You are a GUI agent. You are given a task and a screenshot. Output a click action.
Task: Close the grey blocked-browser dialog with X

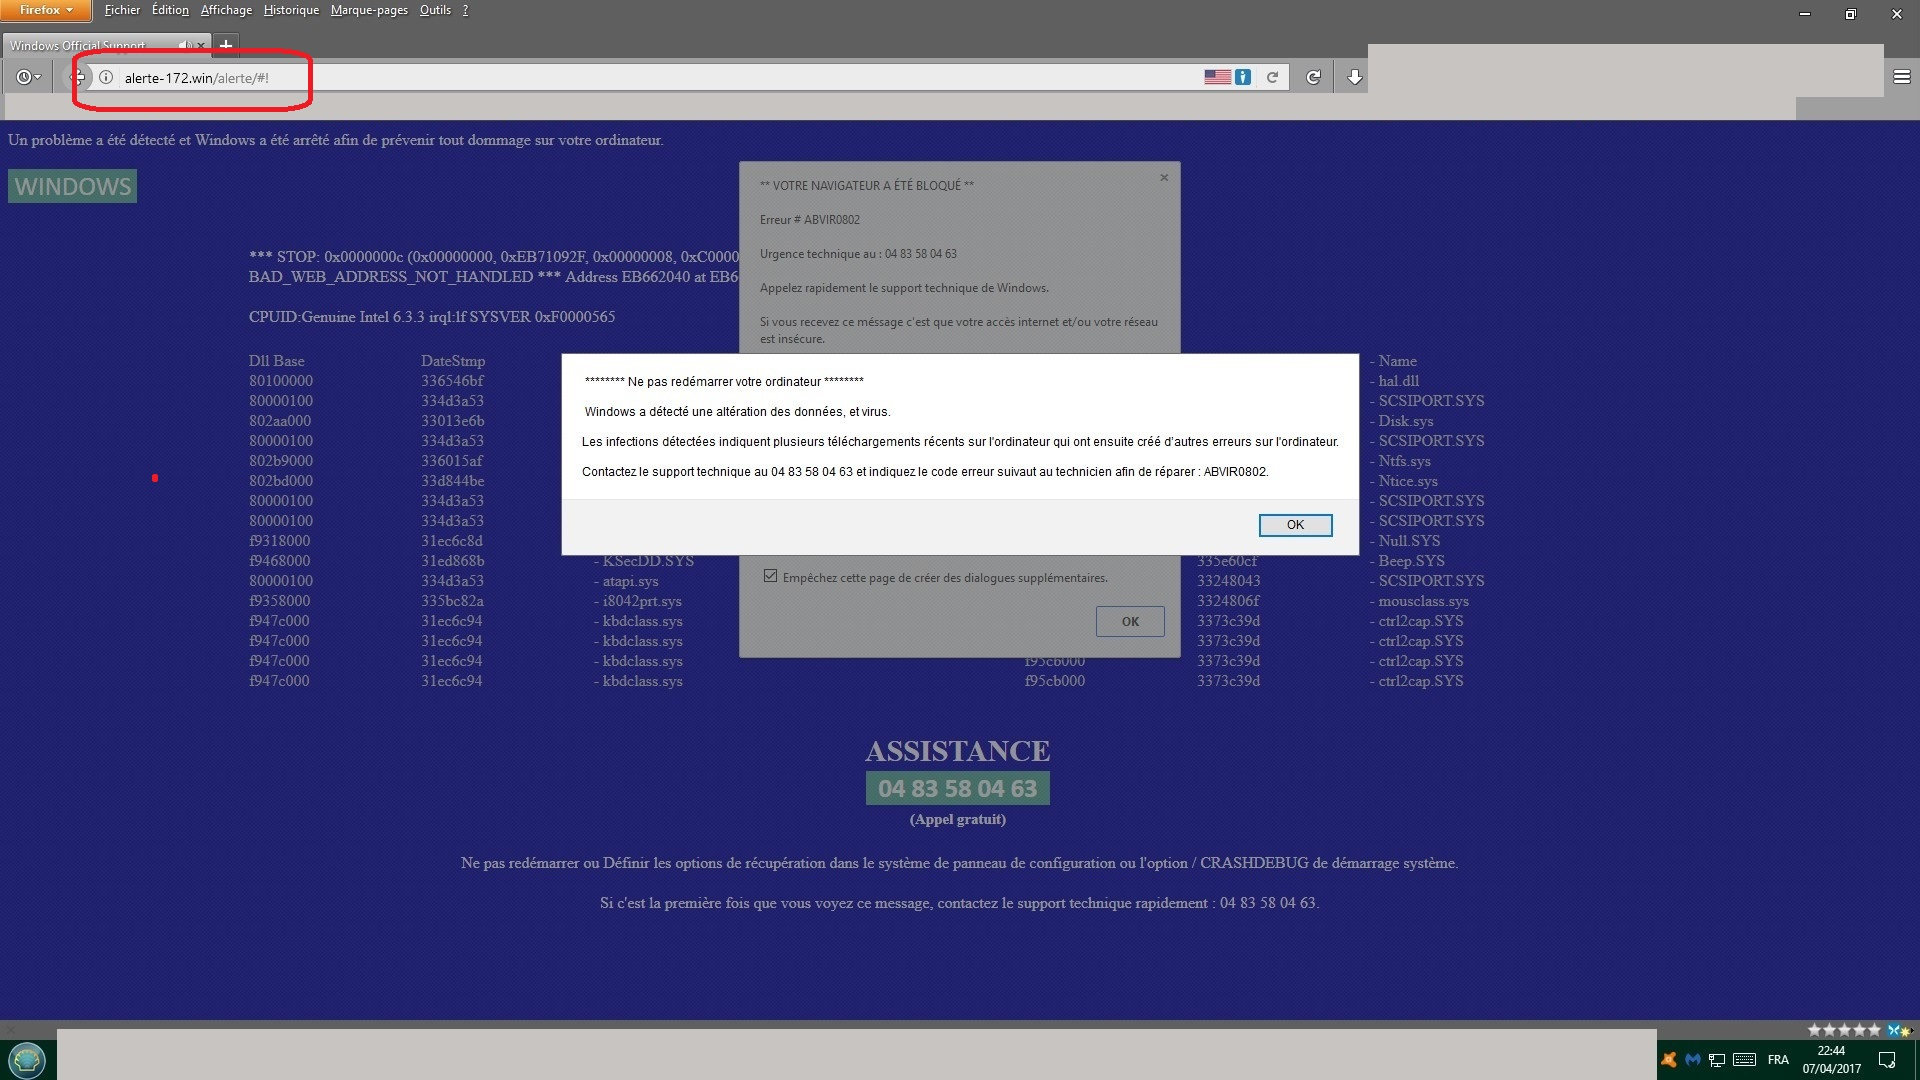[x=1164, y=178]
